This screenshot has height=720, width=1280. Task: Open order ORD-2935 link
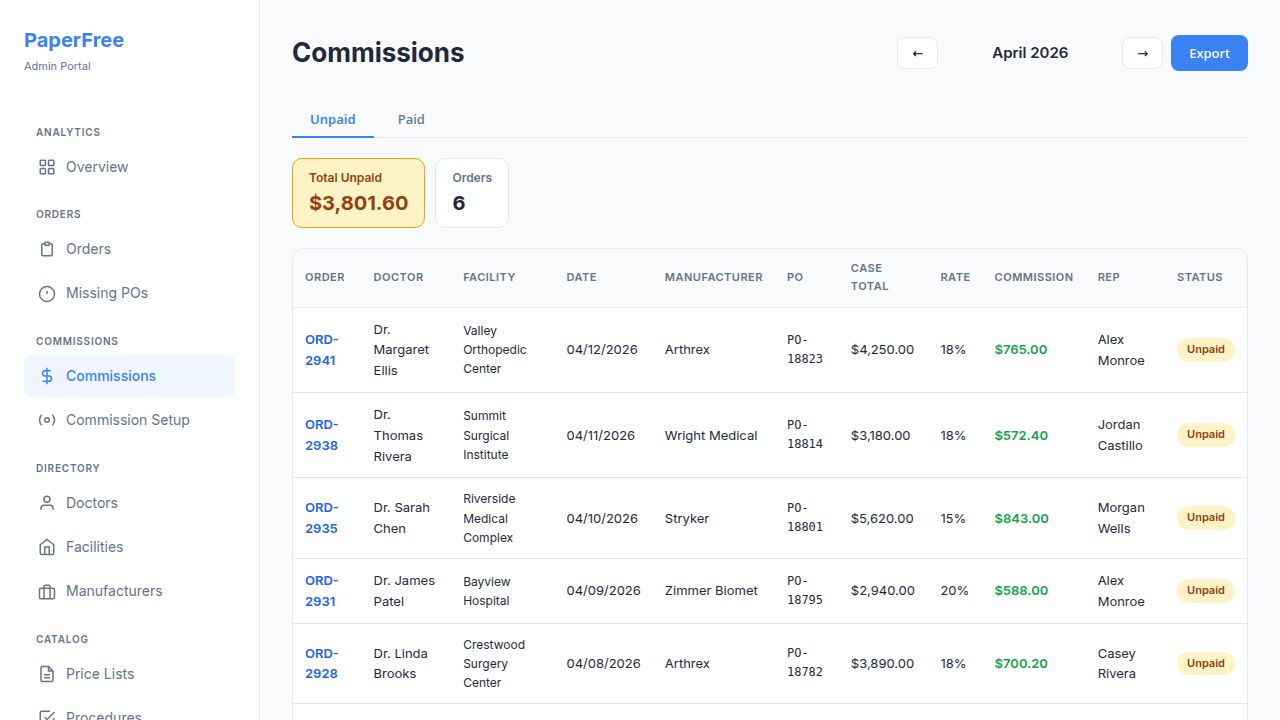point(321,518)
